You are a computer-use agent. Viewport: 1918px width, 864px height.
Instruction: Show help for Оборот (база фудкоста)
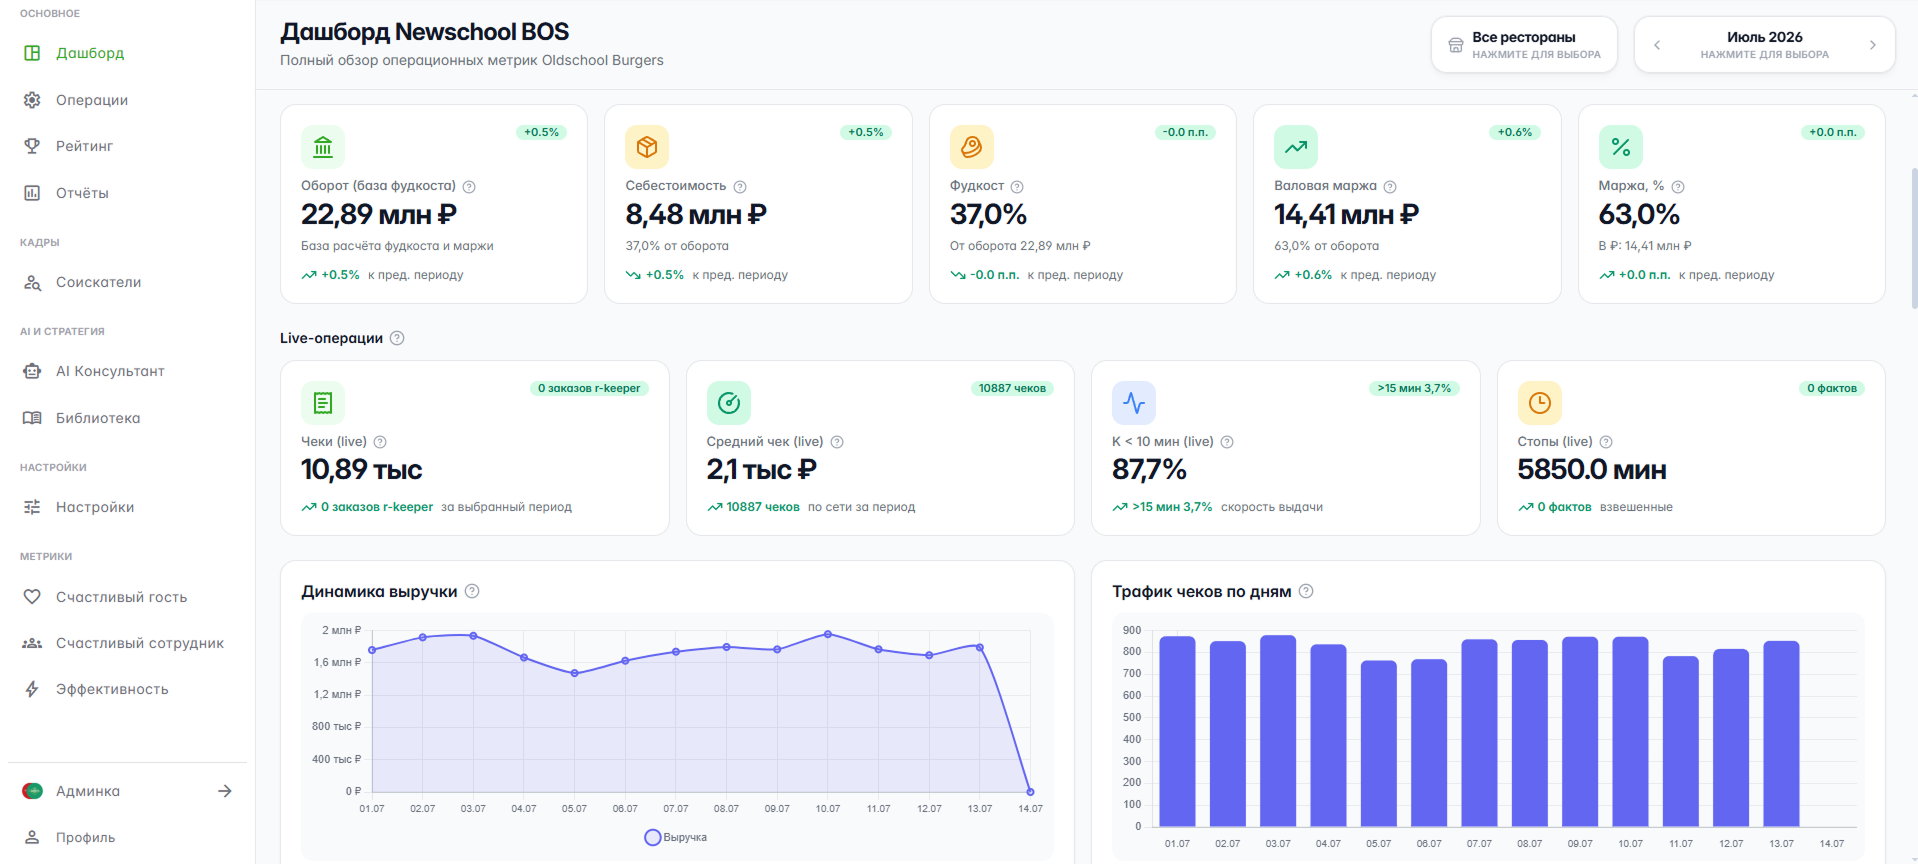click(469, 187)
